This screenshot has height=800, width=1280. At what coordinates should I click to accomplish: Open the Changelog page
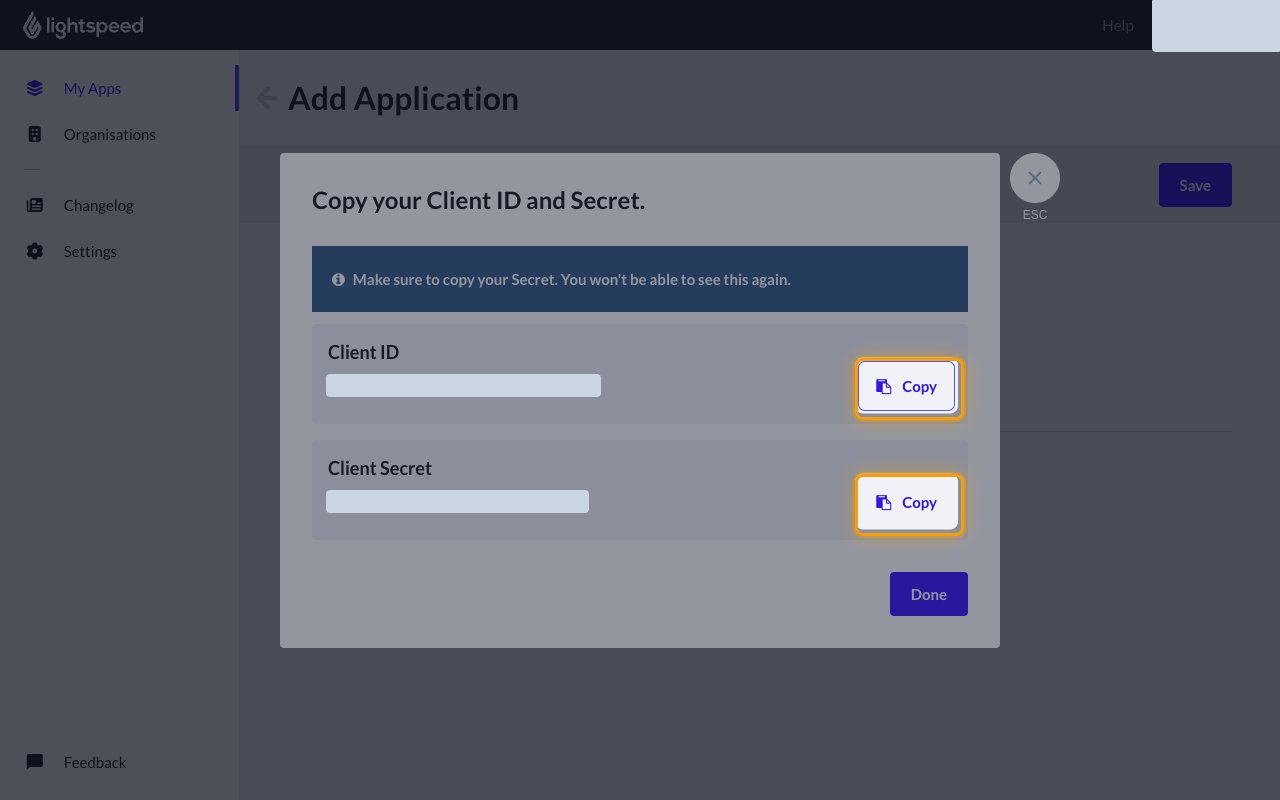pos(98,205)
